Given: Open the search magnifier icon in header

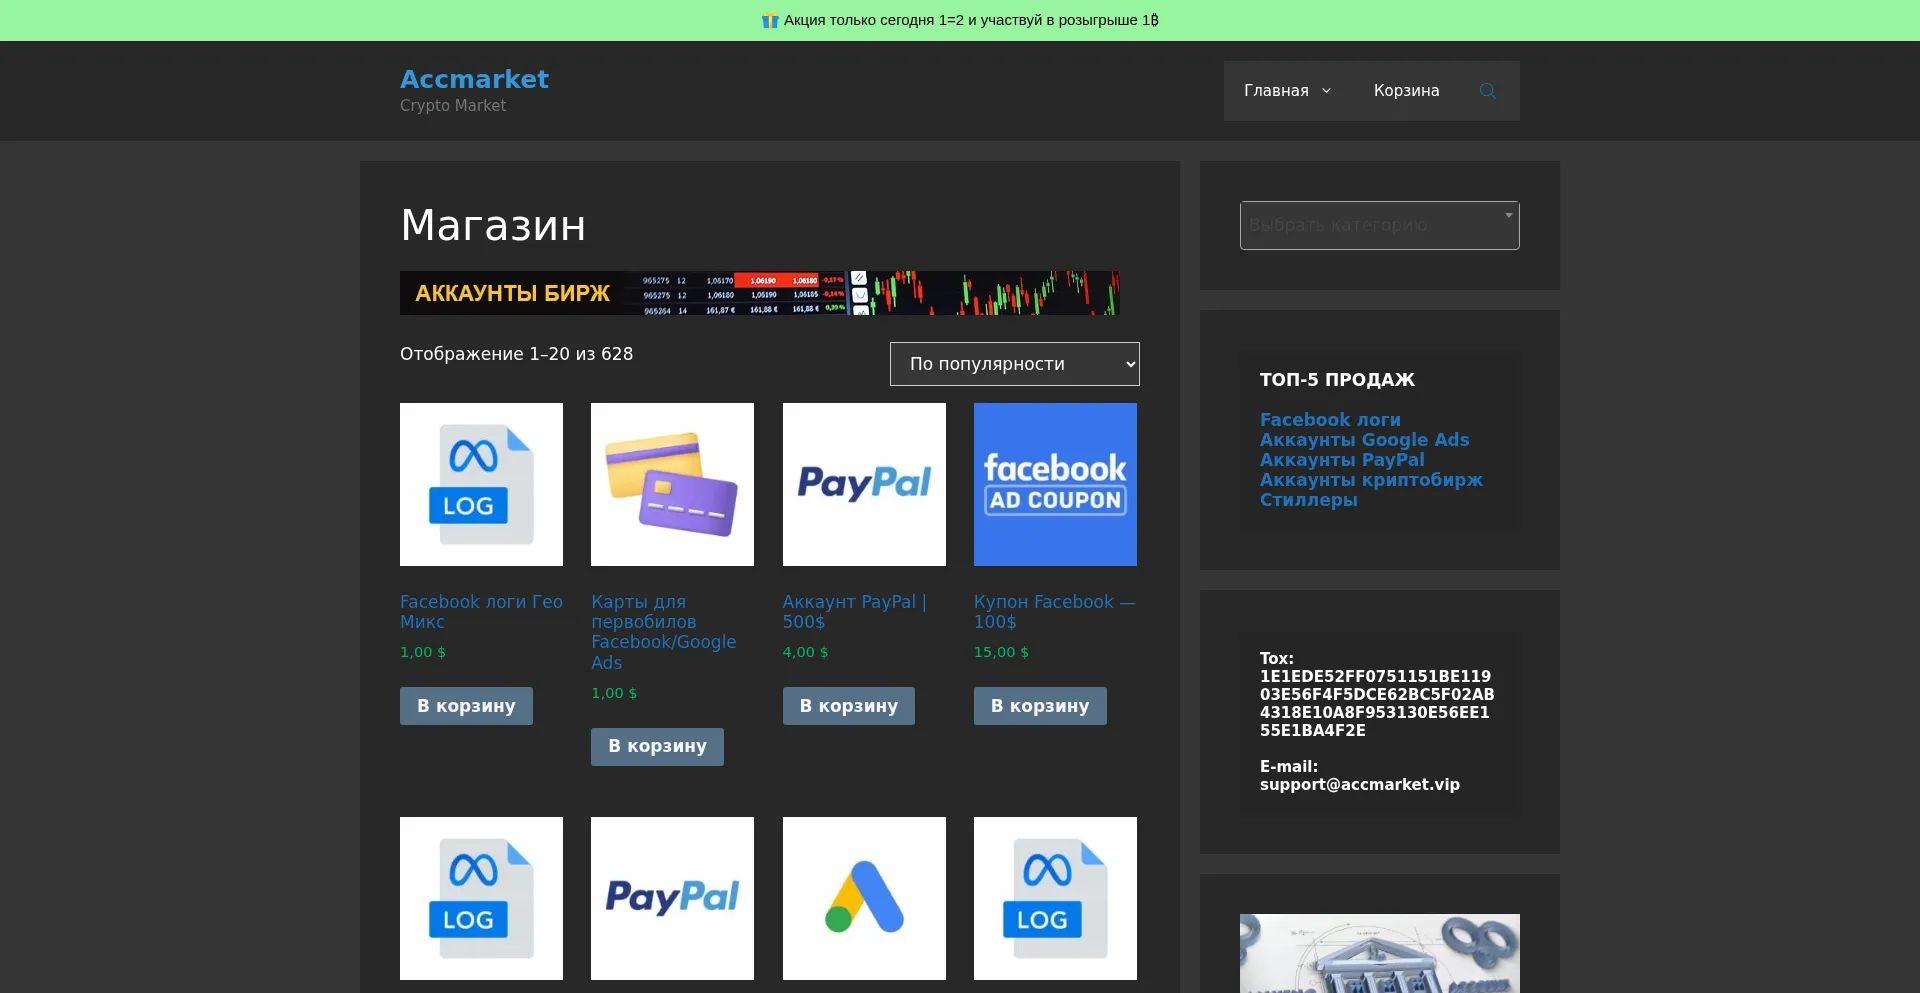Looking at the screenshot, I should click(x=1487, y=91).
